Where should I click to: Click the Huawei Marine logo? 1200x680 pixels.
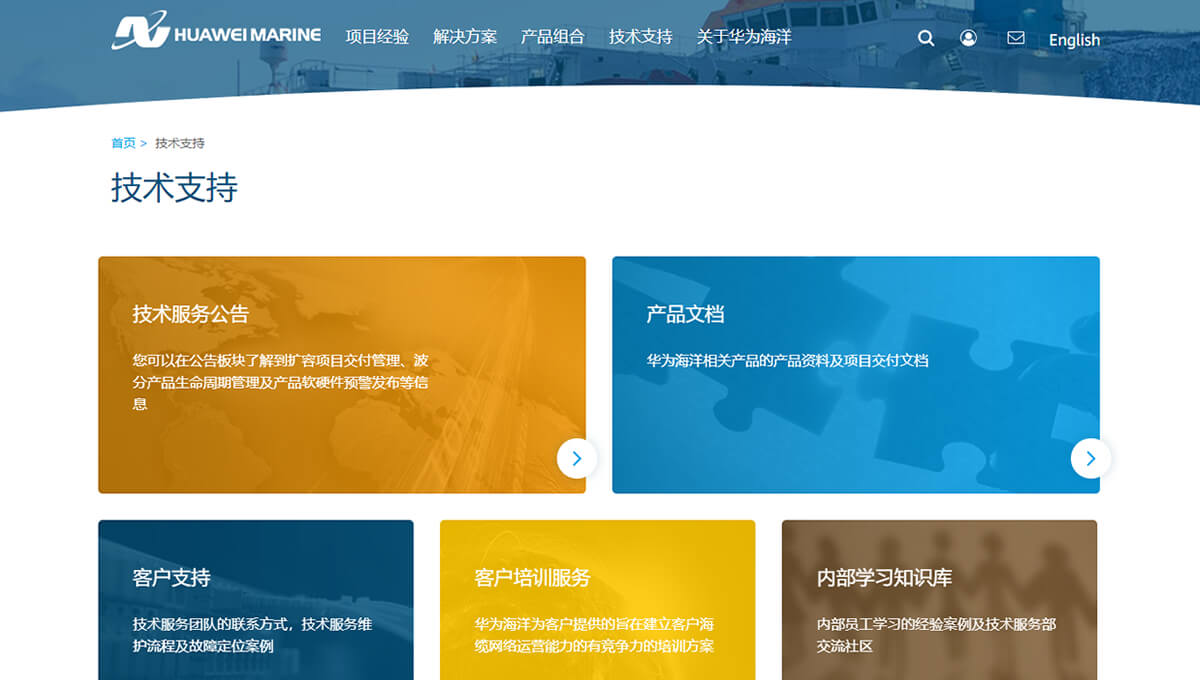[216, 33]
